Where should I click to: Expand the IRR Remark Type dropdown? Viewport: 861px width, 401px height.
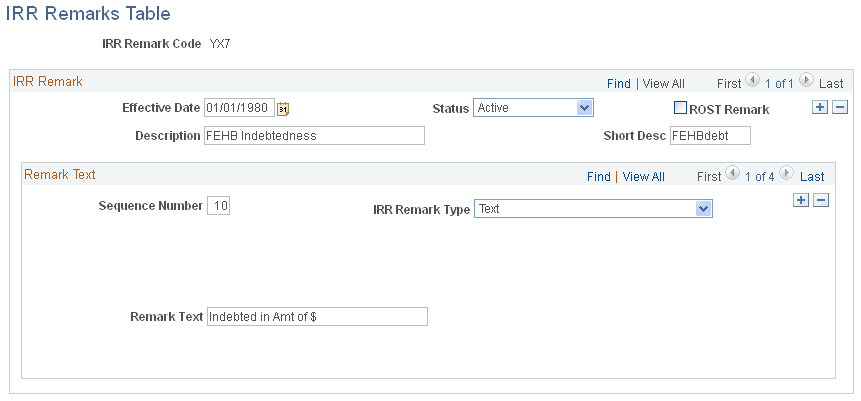(x=703, y=209)
